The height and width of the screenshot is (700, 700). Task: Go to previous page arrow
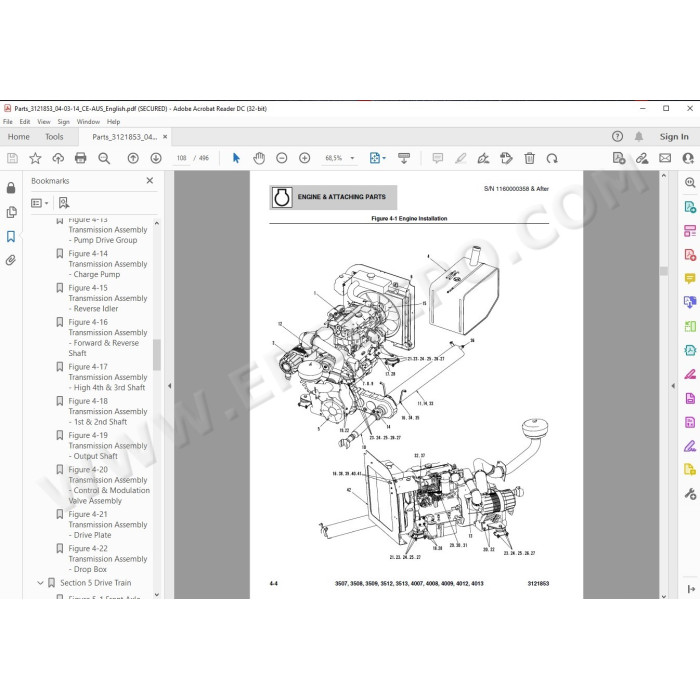coord(133,158)
